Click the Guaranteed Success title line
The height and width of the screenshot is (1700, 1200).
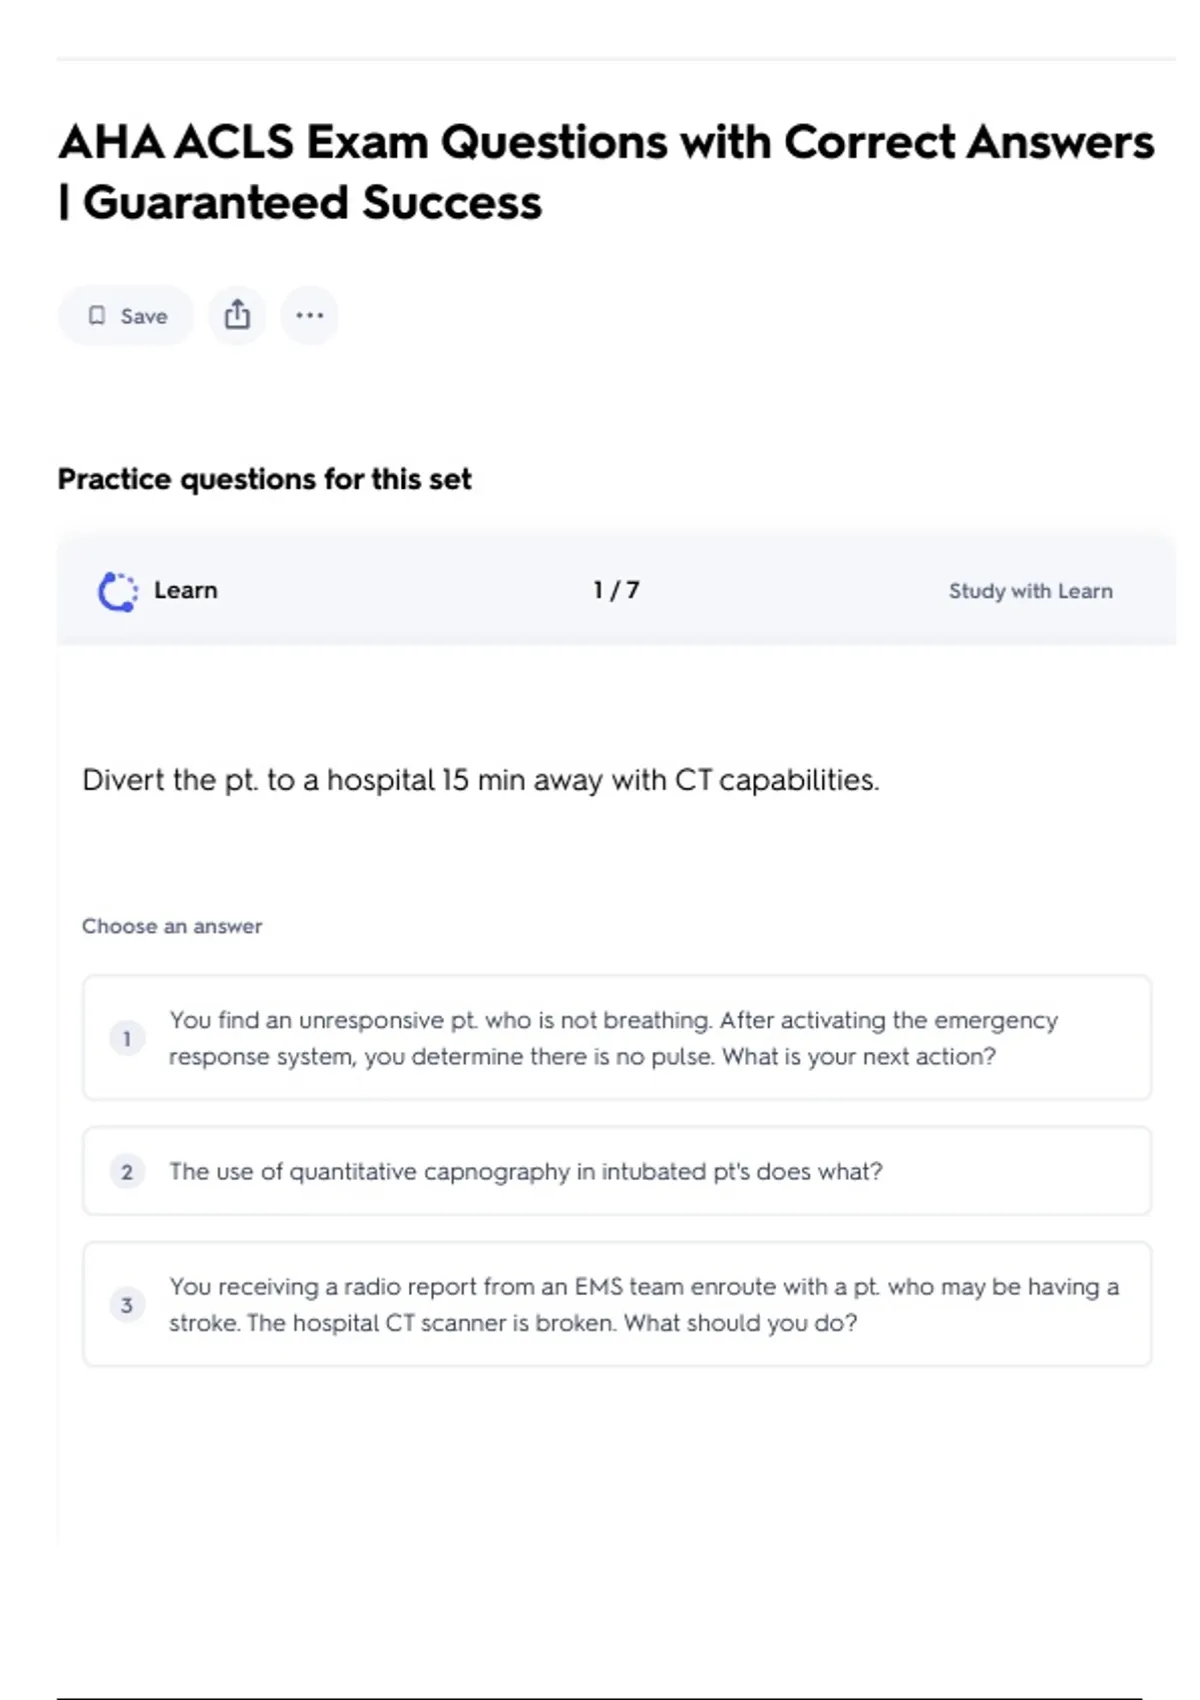click(x=312, y=203)
